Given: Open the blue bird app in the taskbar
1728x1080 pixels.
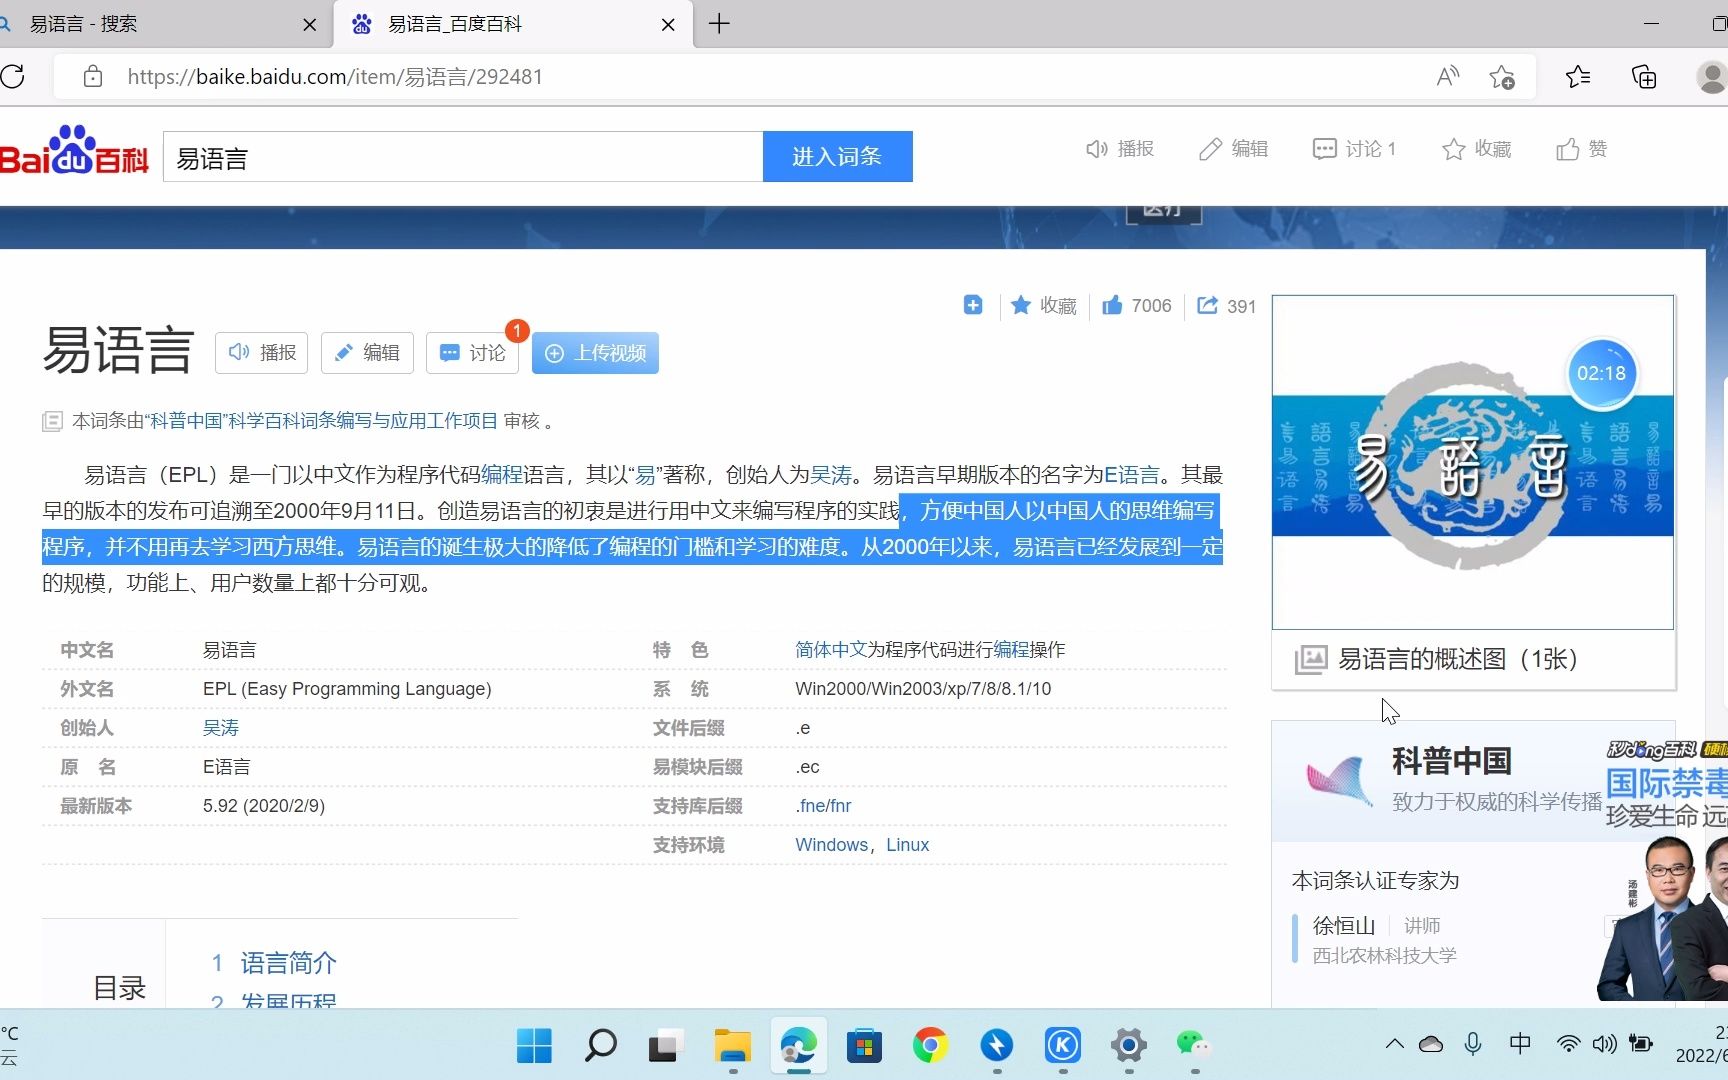Looking at the screenshot, I should pos(996,1046).
